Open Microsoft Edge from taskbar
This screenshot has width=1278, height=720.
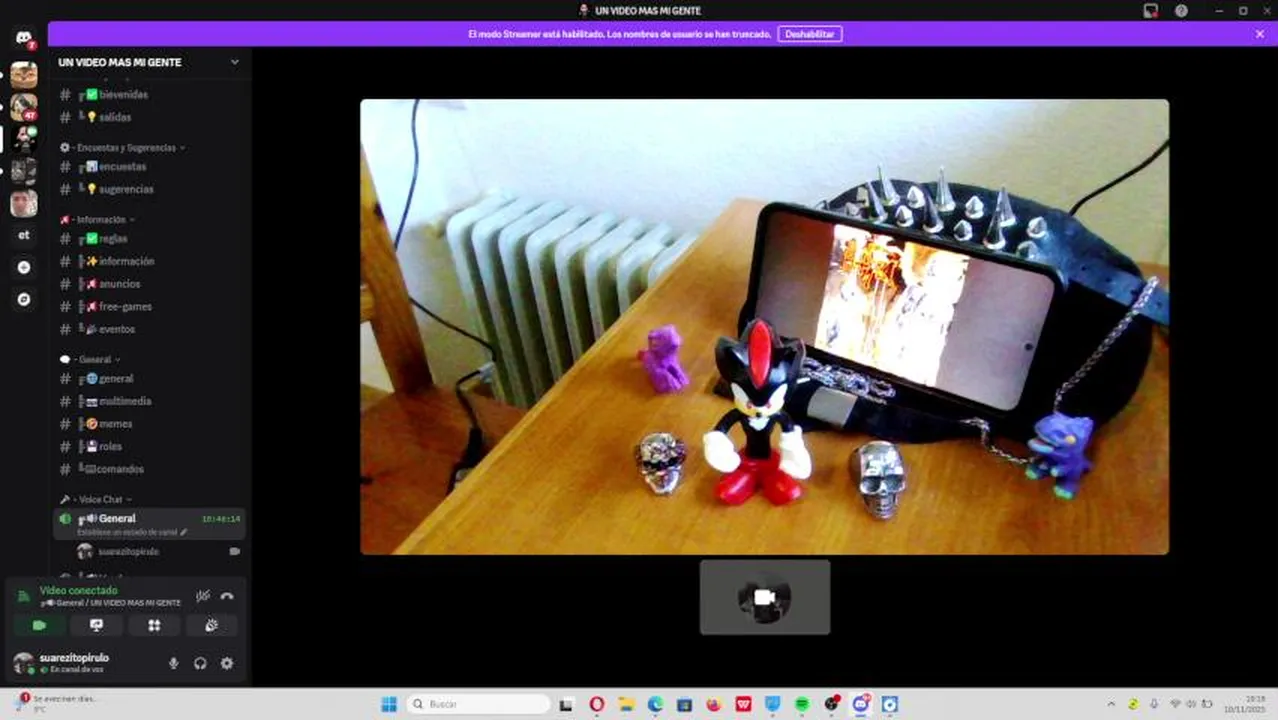pos(655,704)
